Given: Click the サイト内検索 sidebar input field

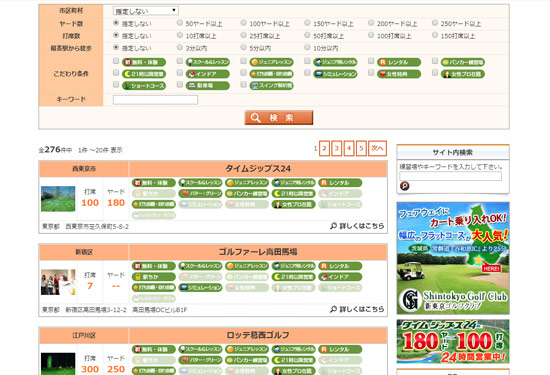Looking at the screenshot, I should click(450, 176).
